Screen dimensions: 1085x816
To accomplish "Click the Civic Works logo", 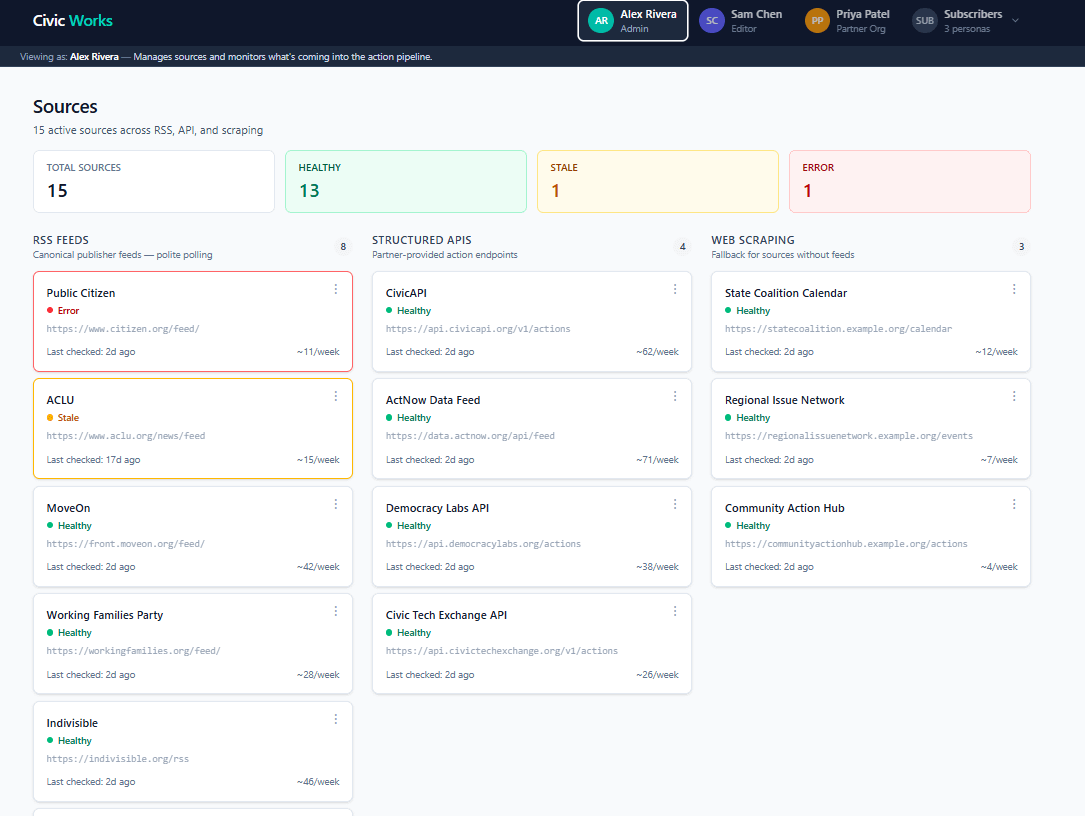I will click(x=73, y=21).
